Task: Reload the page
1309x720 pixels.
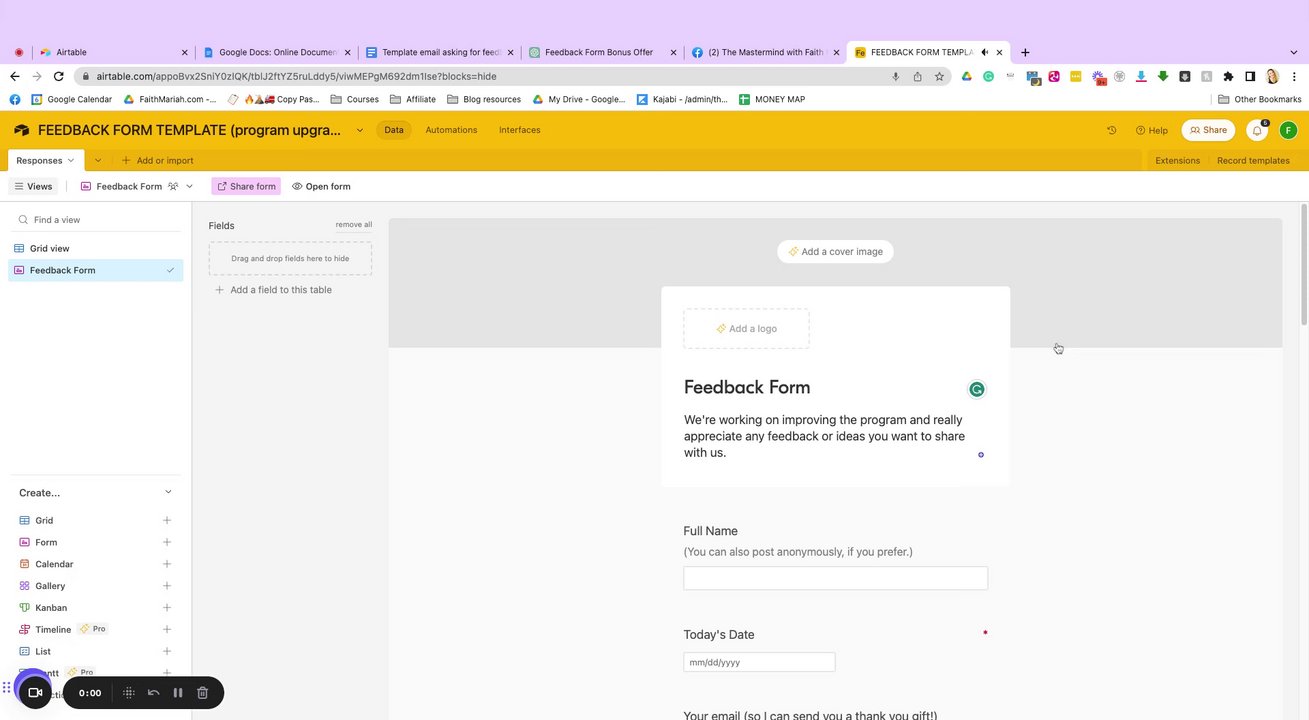Action: point(59,76)
